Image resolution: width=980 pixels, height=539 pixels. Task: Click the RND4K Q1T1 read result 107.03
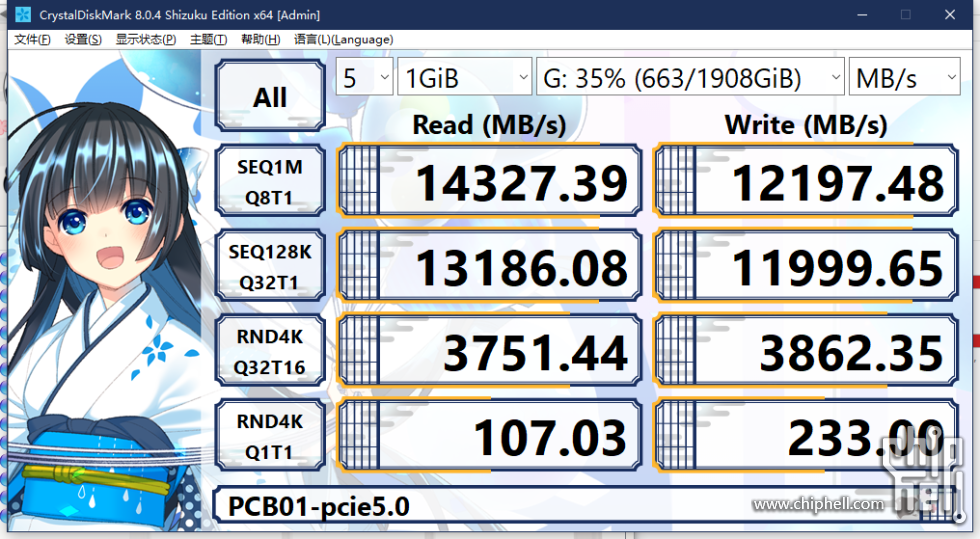(x=489, y=436)
